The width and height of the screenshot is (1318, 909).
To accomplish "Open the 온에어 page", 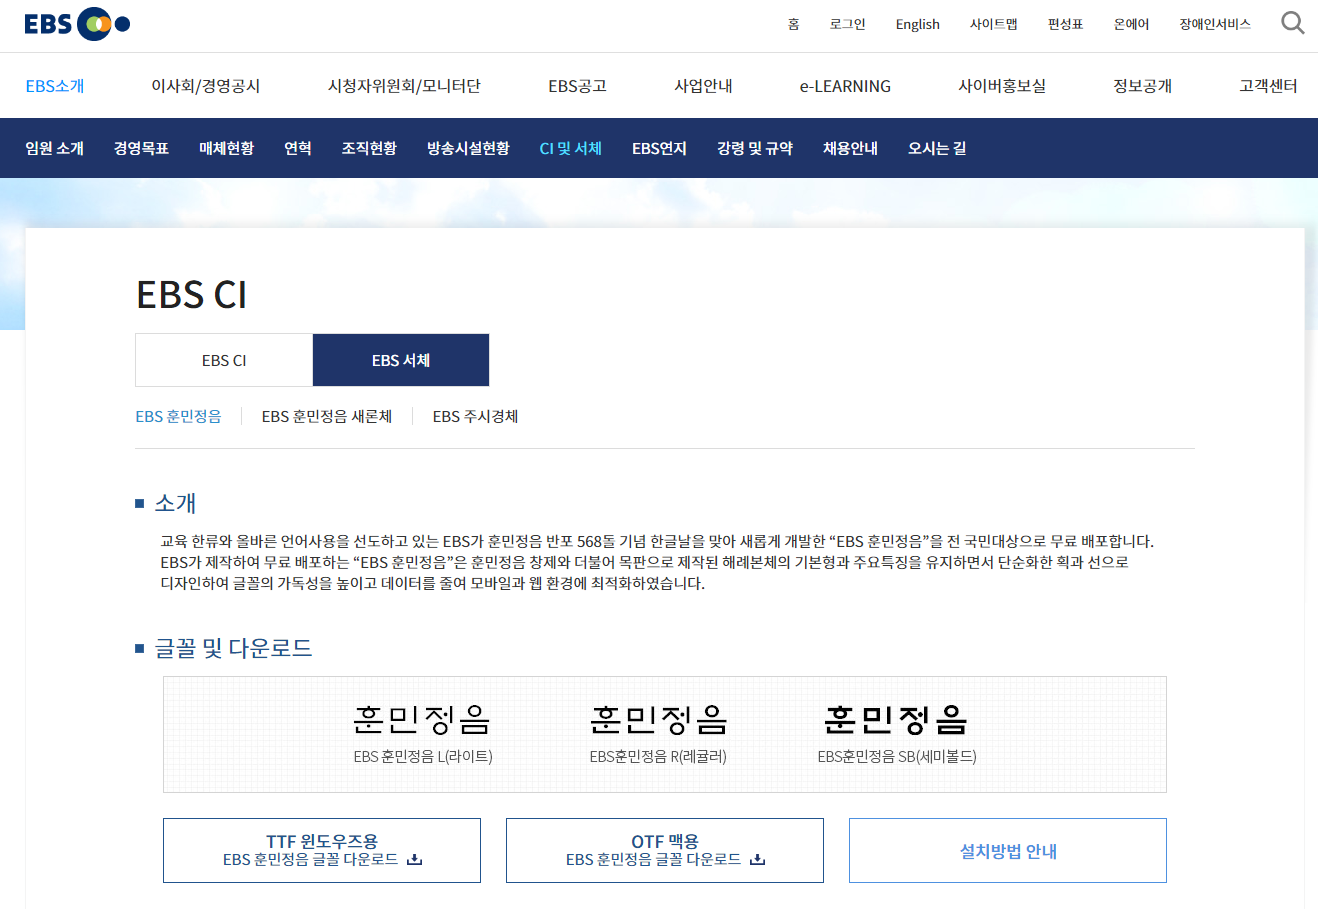I will [x=1130, y=23].
